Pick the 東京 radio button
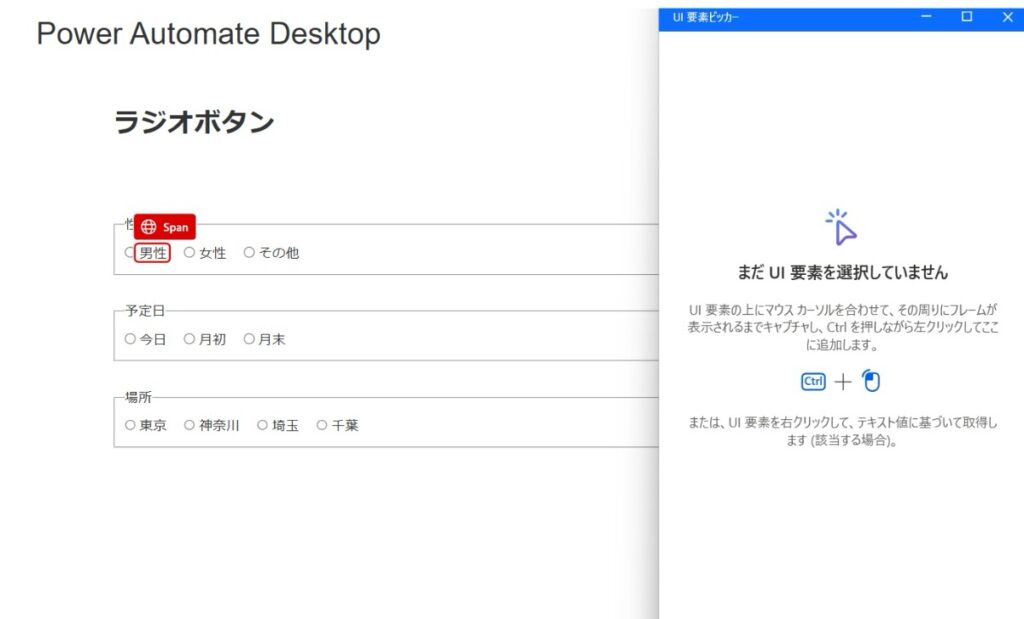This screenshot has height=619, width=1024. 130,424
